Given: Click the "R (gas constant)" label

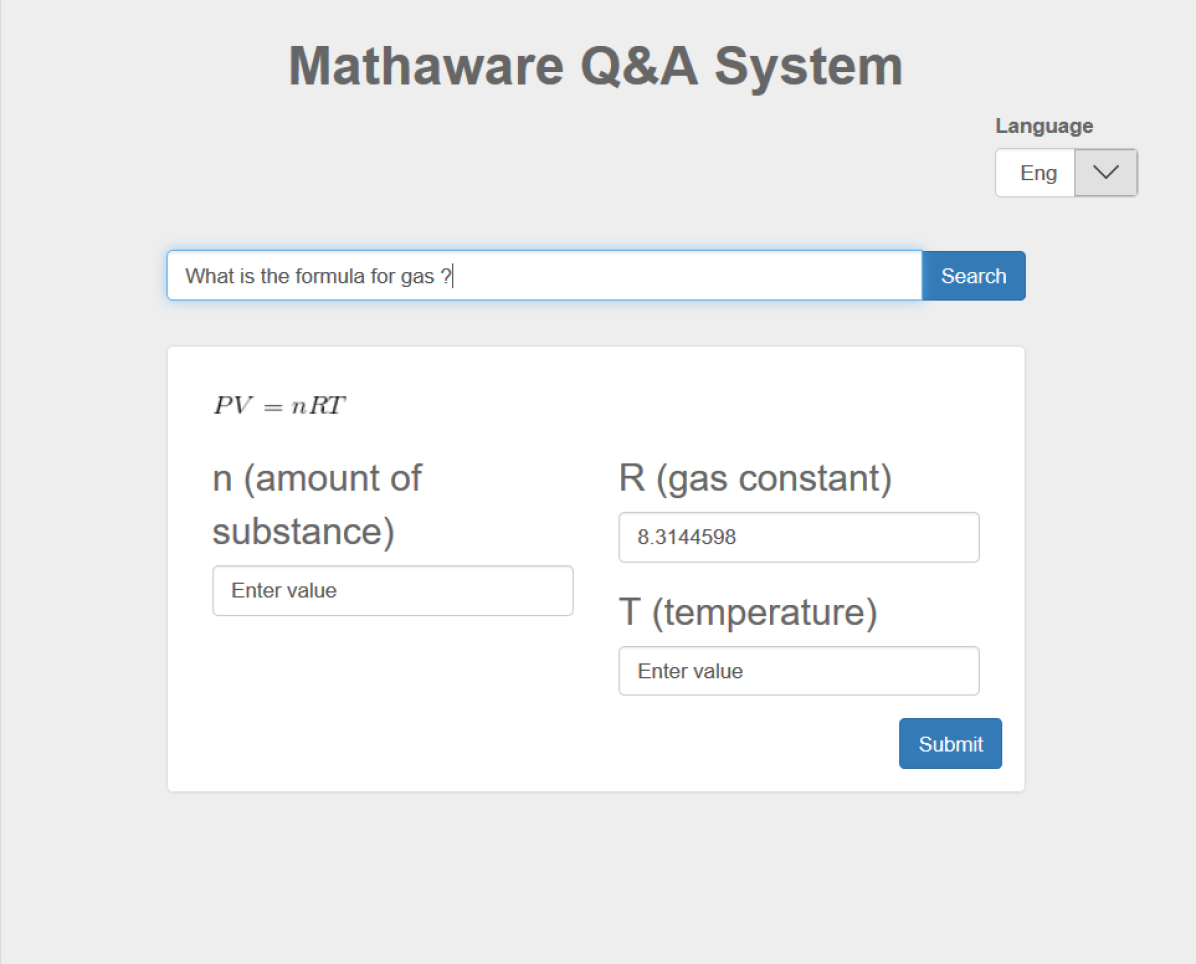Looking at the screenshot, I should [x=755, y=478].
